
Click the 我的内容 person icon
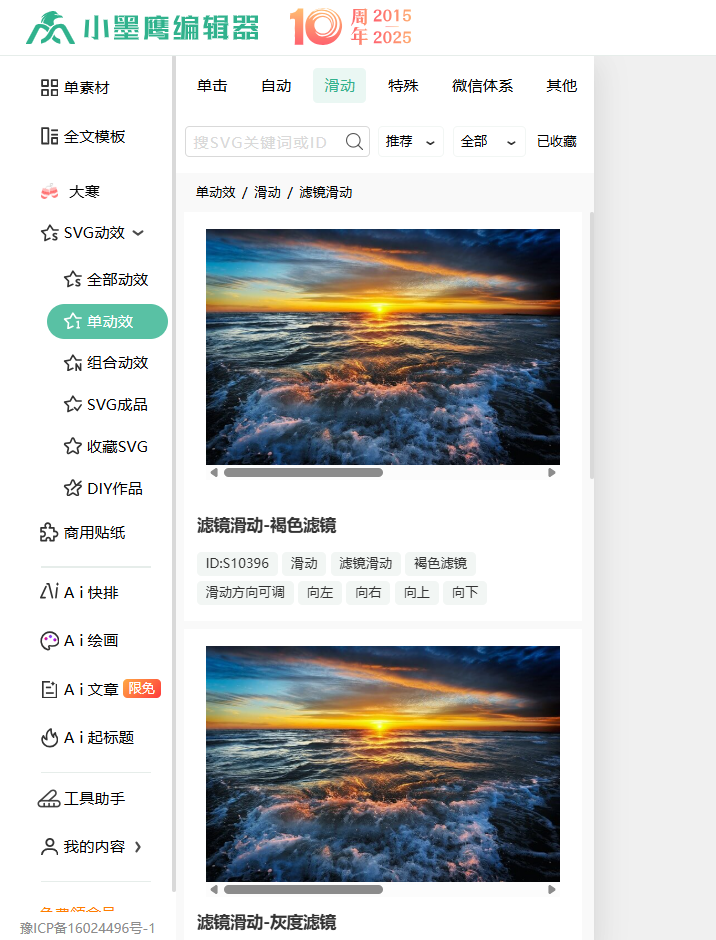pyautogui.click(x=49, y=846)
